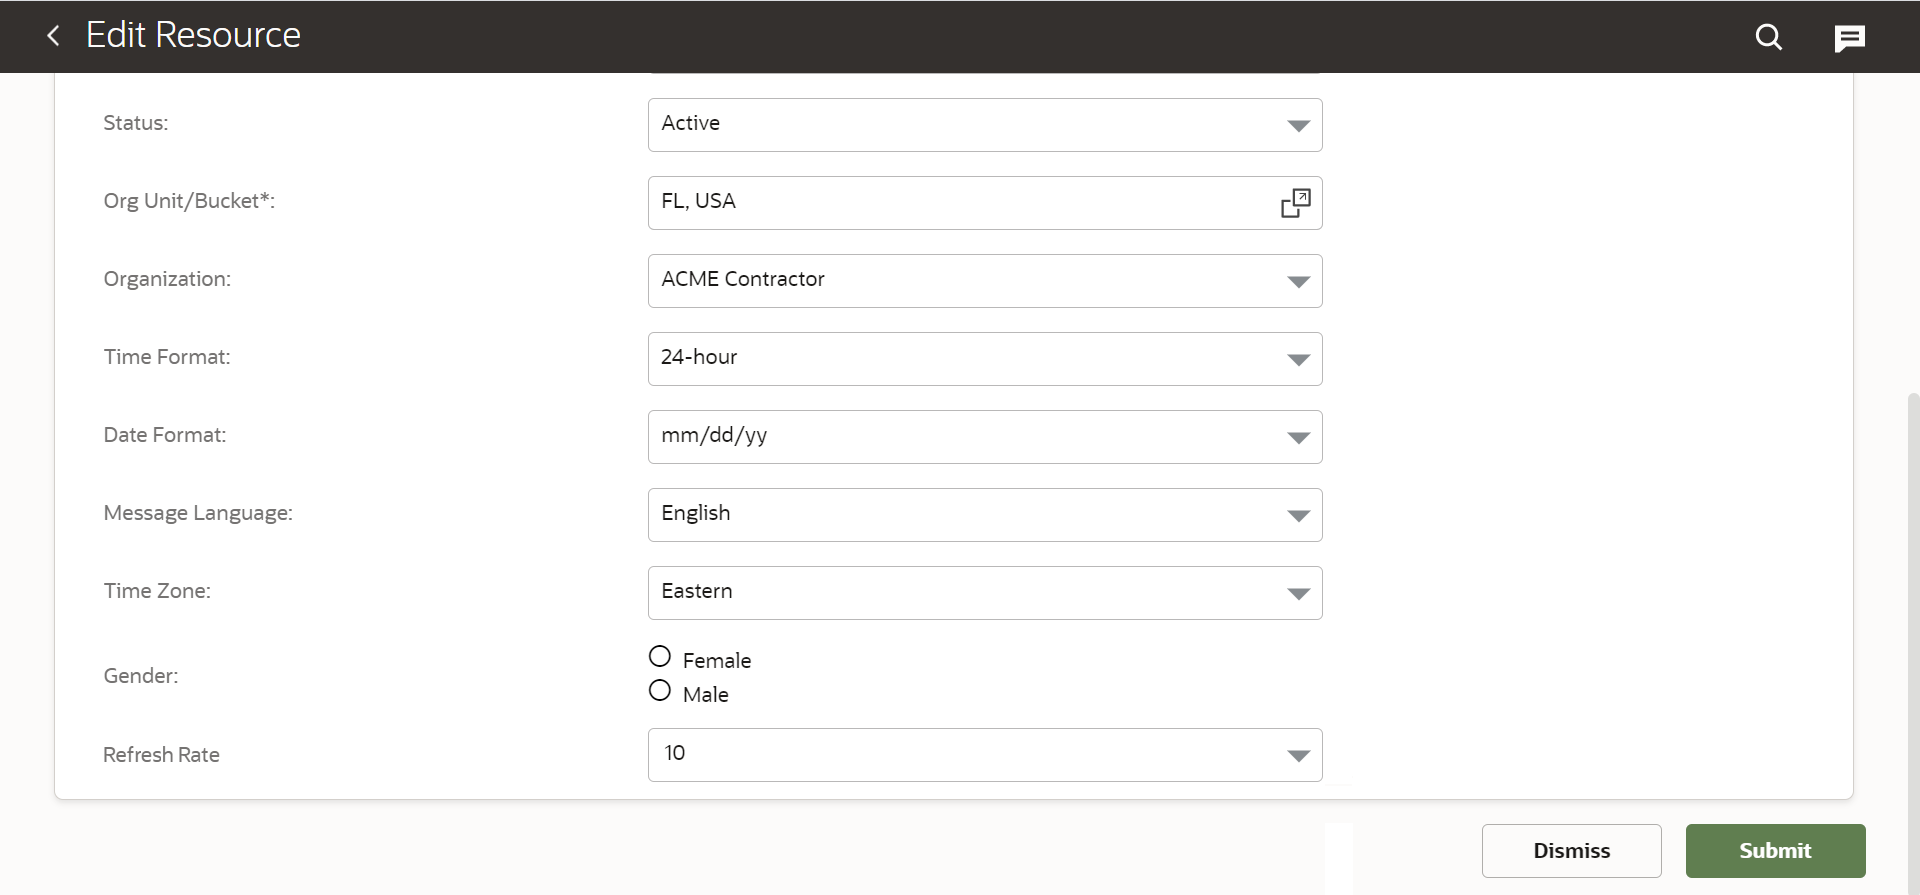Viewport: 1920px width, 895px height.
Task: Open the chat messages icon
Action: pyautogui.click(x=1849, y=38)
